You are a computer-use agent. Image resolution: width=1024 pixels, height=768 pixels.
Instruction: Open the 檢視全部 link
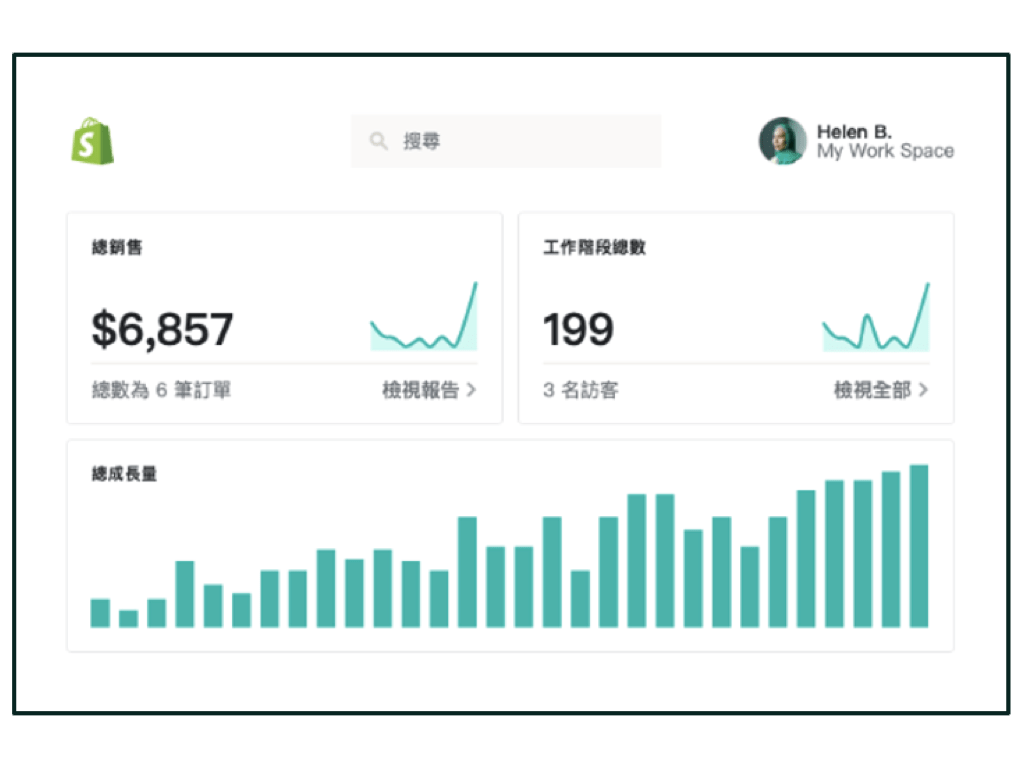[x=872, y=390]
